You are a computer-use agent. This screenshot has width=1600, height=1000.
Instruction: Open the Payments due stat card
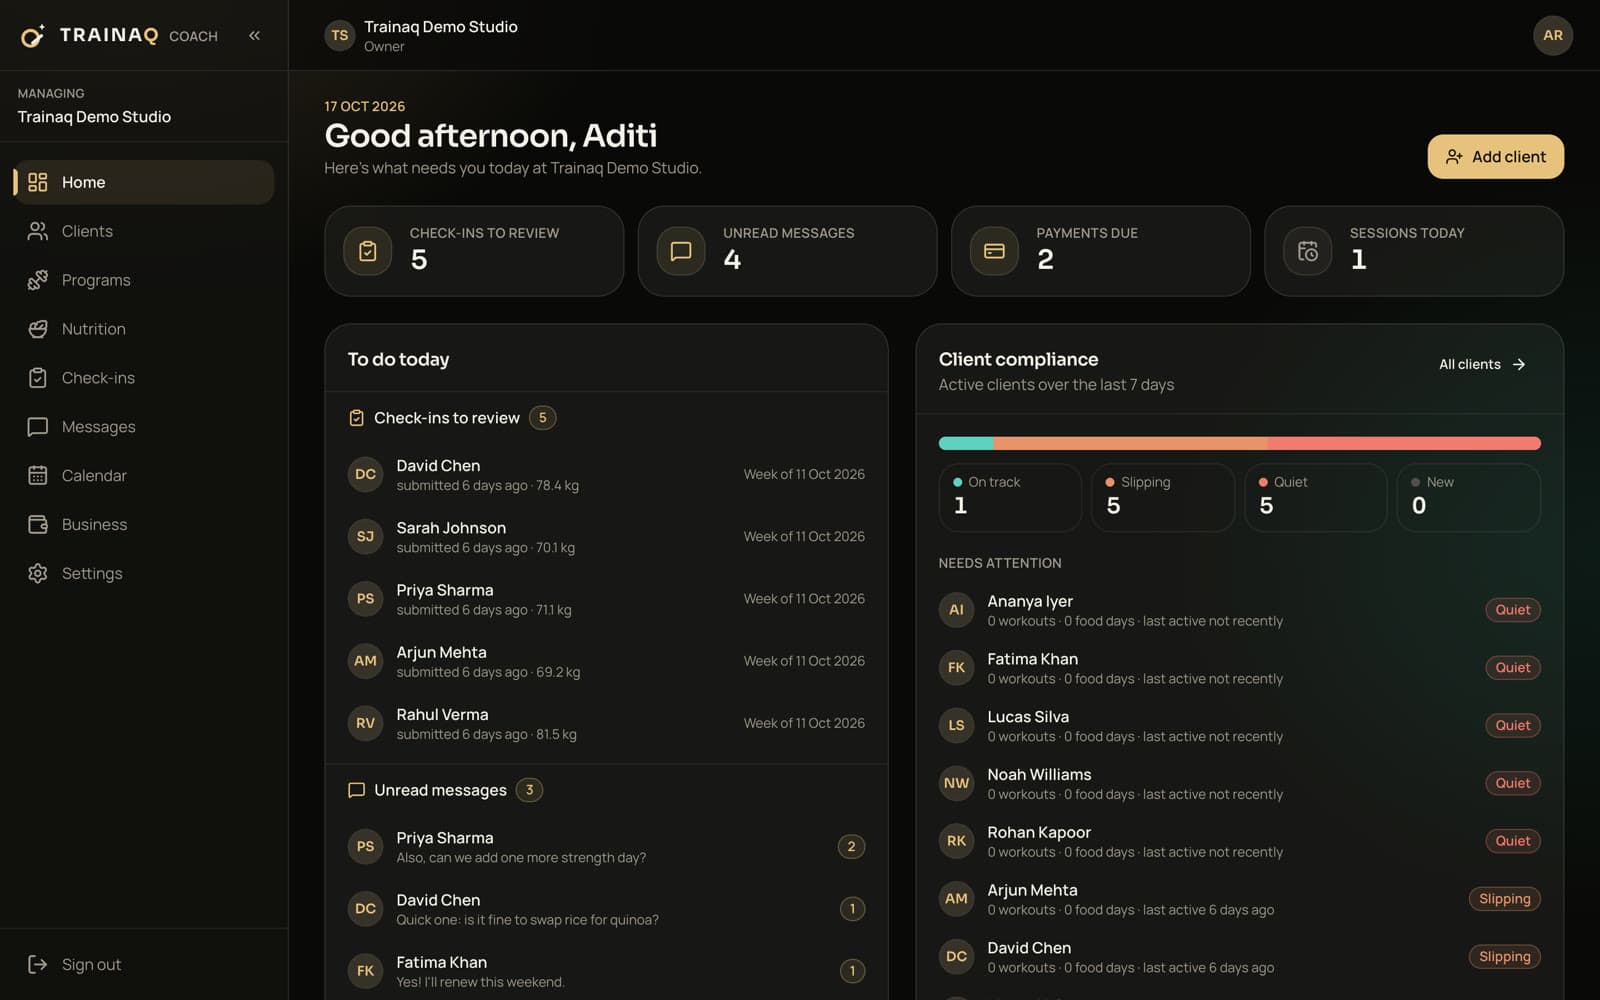point(1100,251)
